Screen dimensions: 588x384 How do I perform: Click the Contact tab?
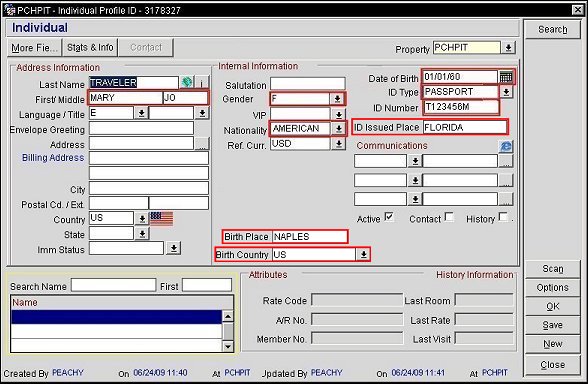pyautogui.click(x=146, y=48)
